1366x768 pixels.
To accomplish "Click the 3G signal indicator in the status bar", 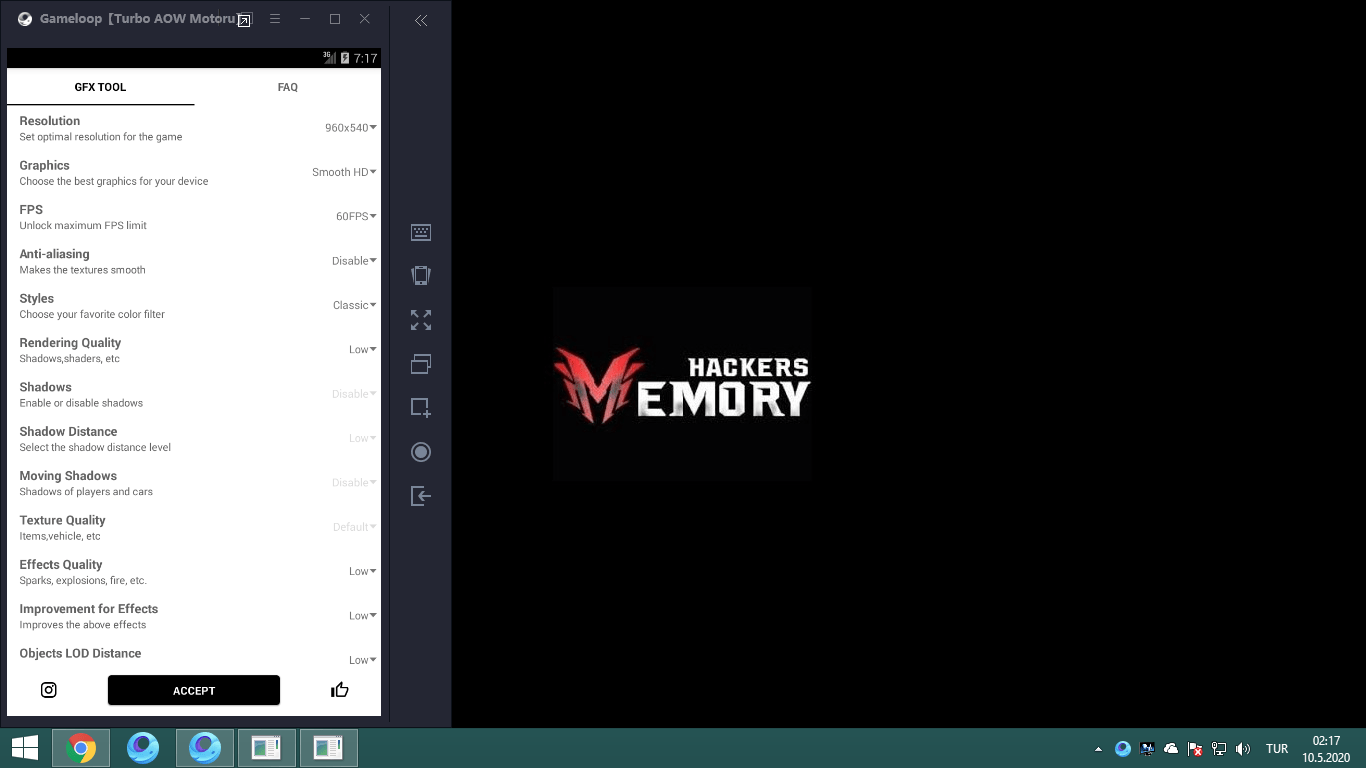I will coord(329,57).
